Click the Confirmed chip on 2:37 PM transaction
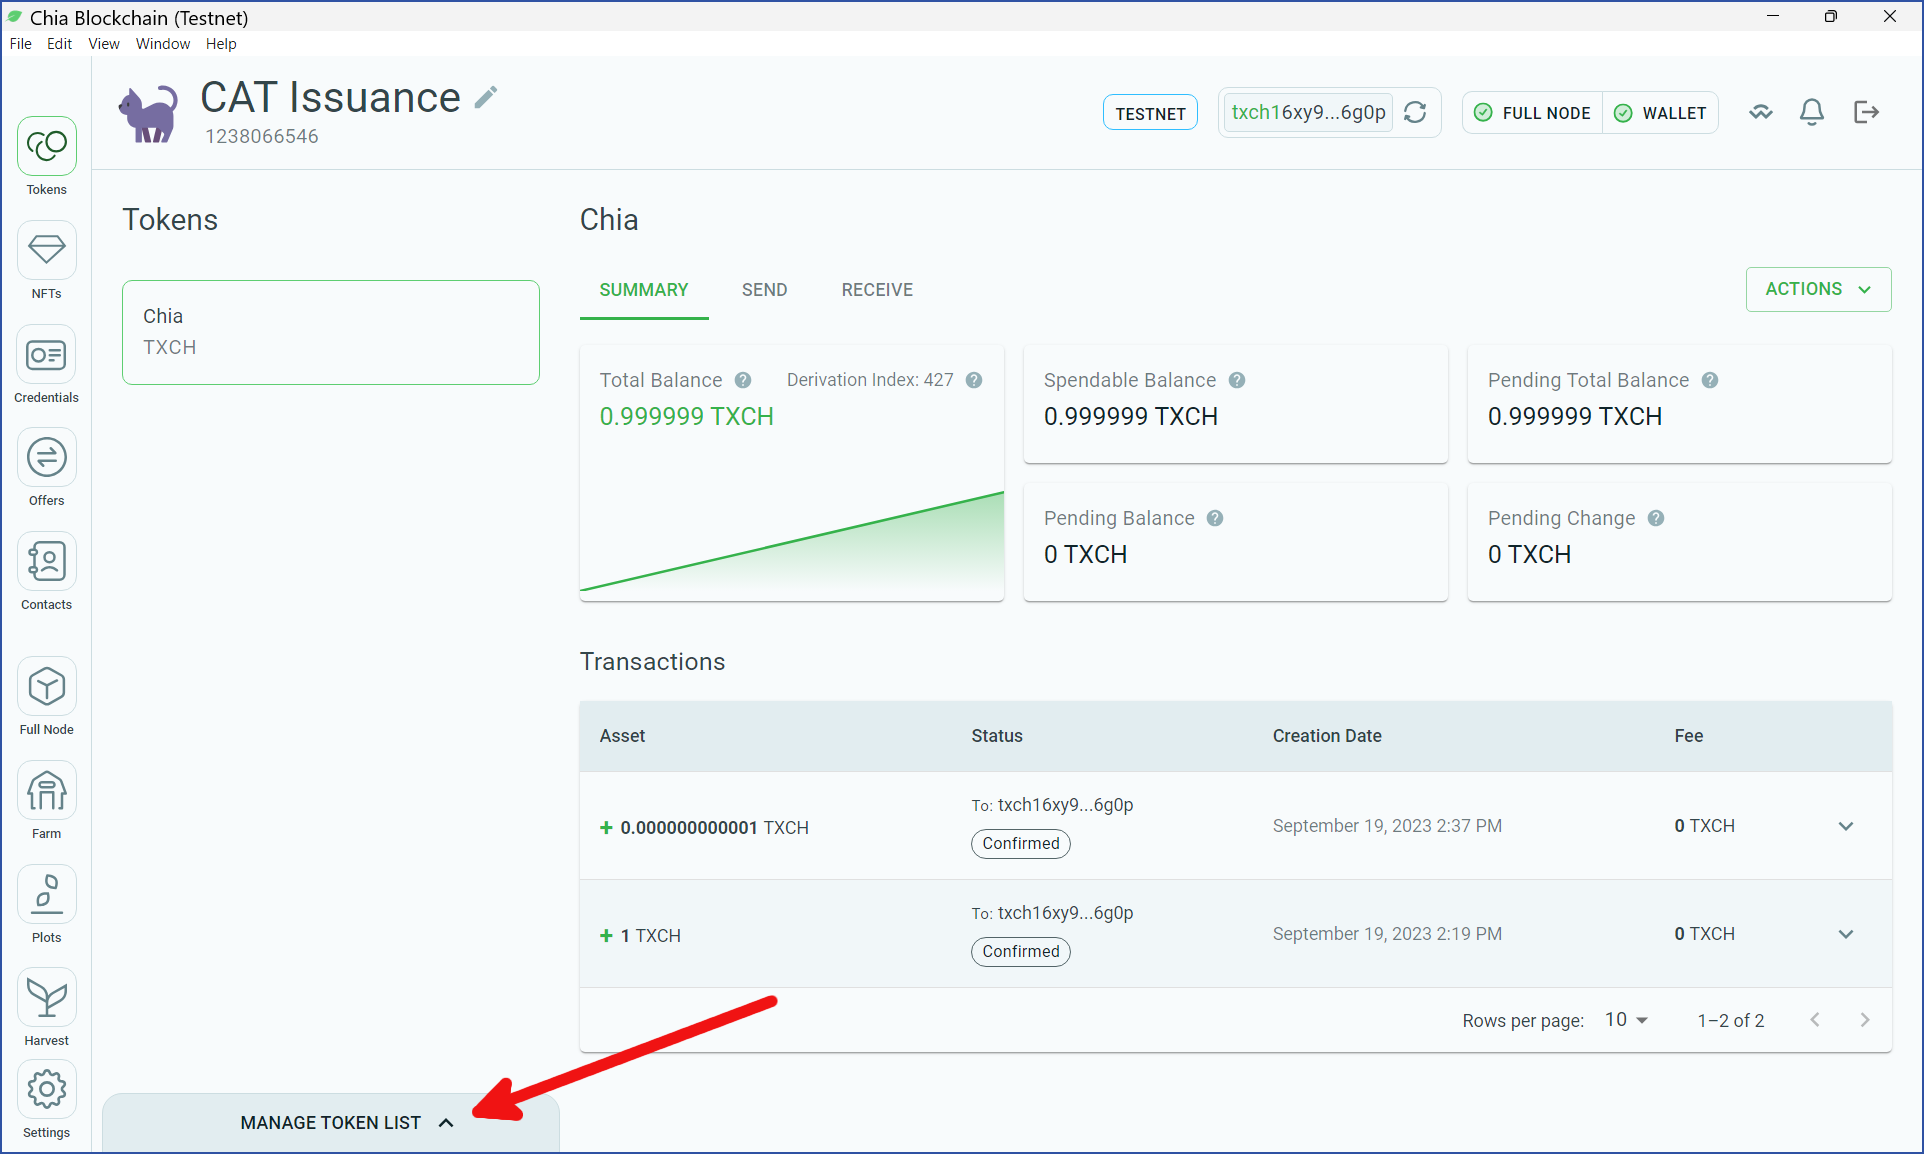The width and height of the screenshot is (1924, 1154). pos(1021,843)
